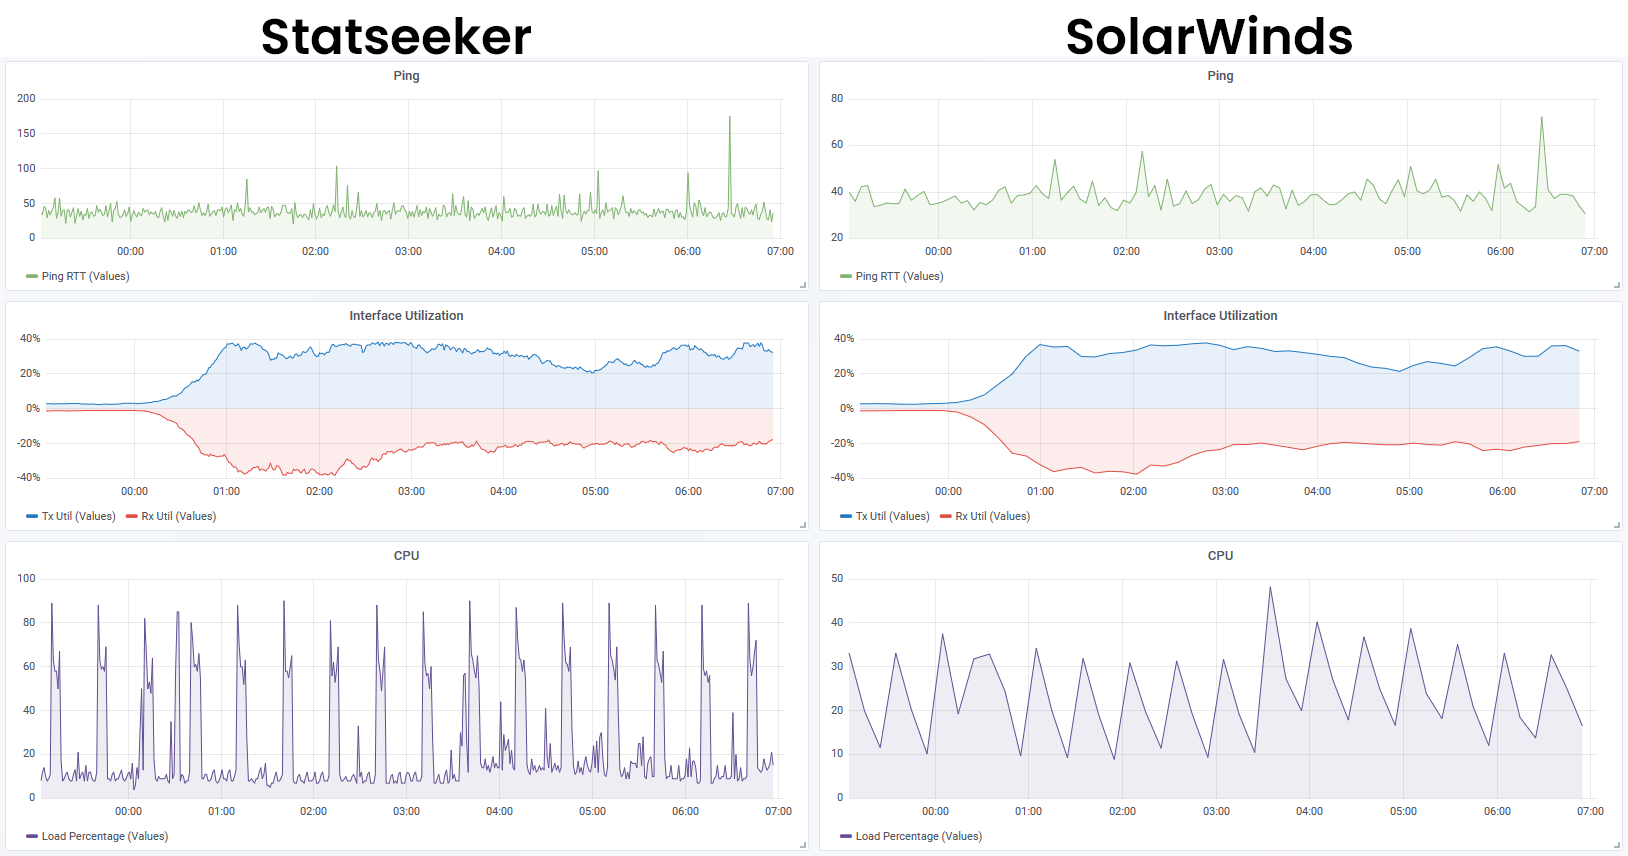The width and height of the screenshot is (1628, 856).
Task: Click 100 y-axis label in Statseeker CPU chart
Action: pos(26,578)
